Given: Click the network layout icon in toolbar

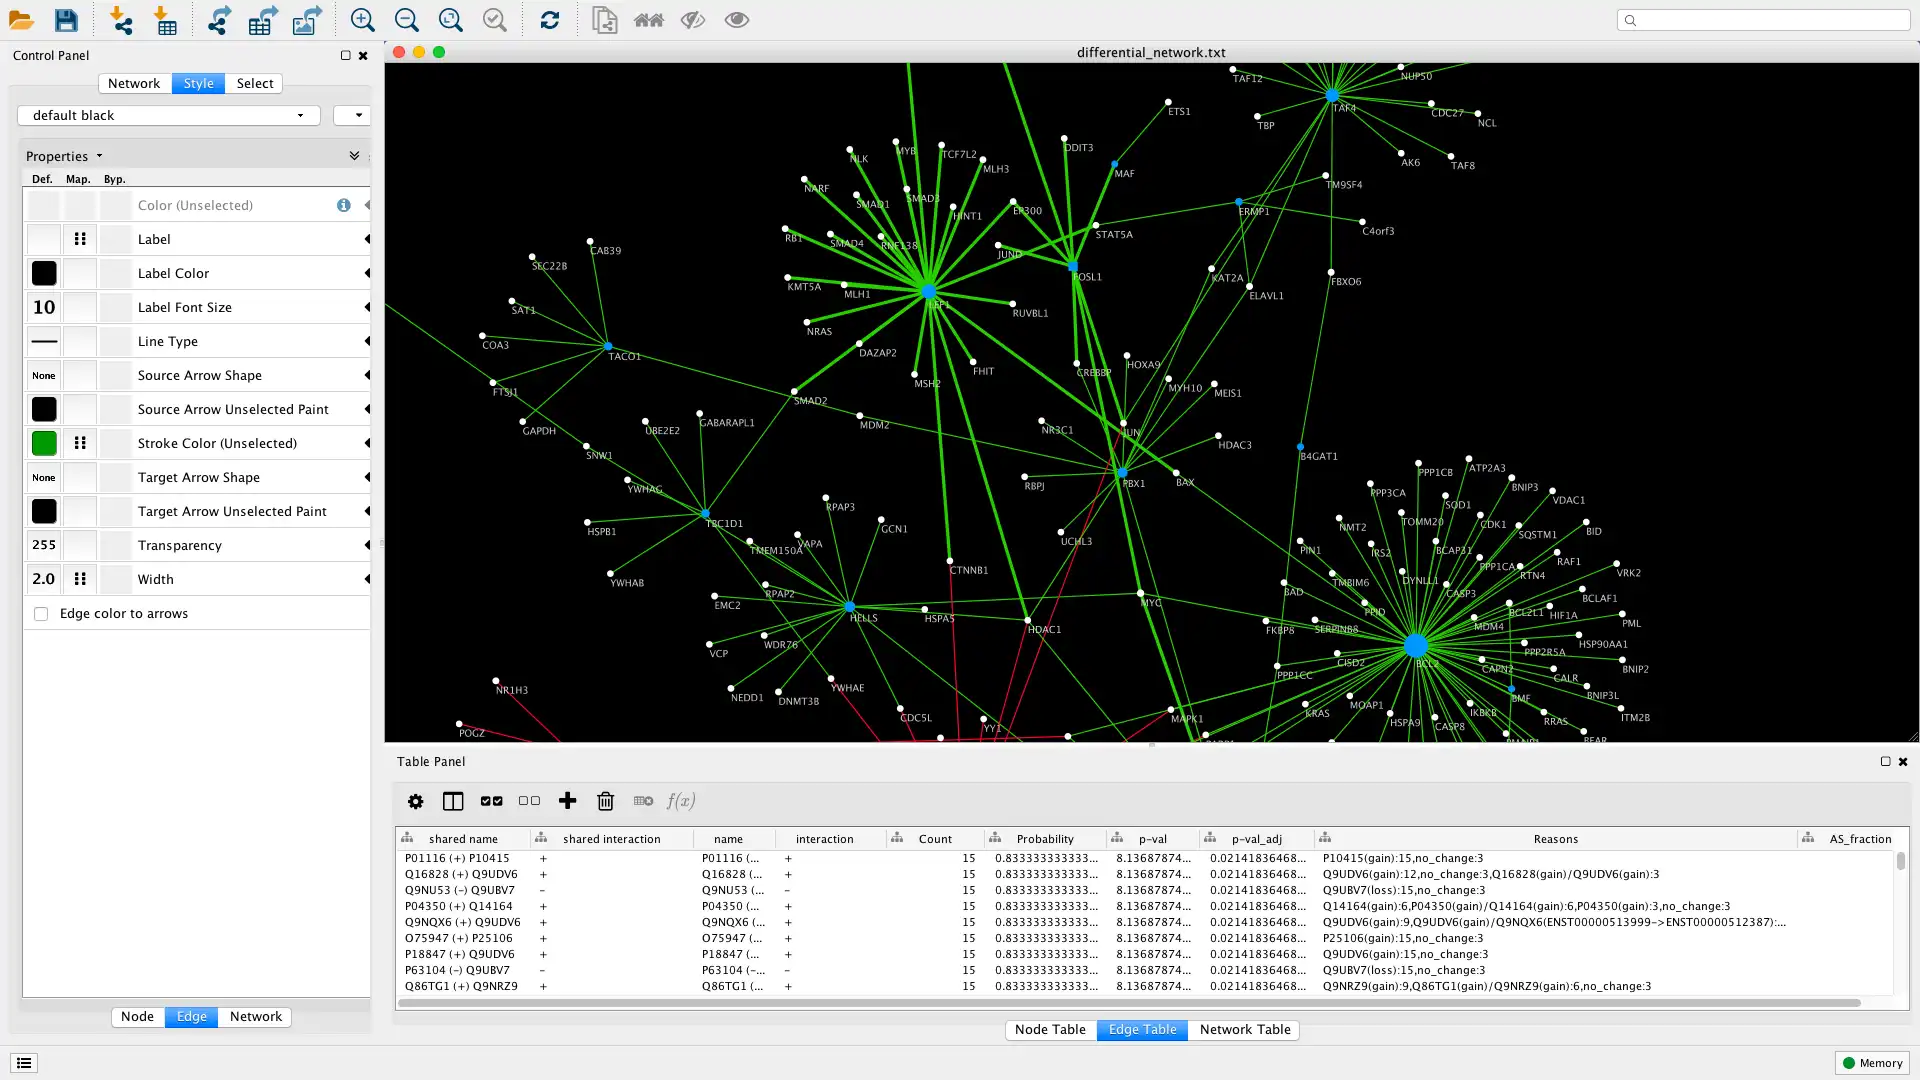Looking at the screenshot, I should (216, 20).
